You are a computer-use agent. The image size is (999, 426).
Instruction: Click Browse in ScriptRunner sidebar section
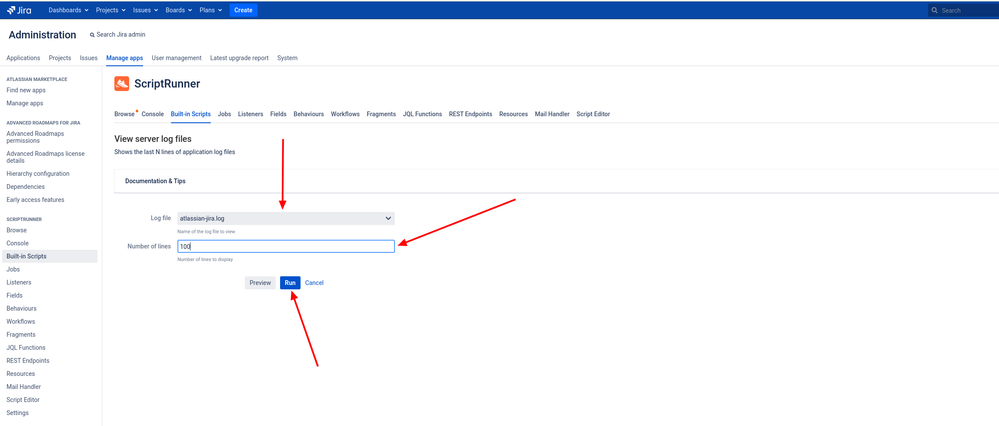point(17,231)
